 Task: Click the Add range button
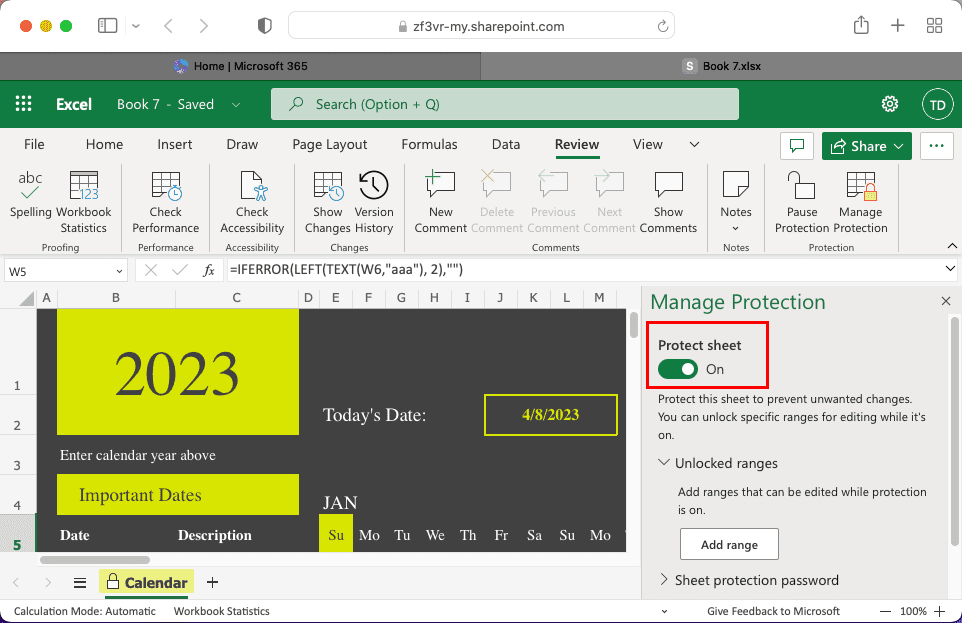pyautogui.click(x=729, y=545)
